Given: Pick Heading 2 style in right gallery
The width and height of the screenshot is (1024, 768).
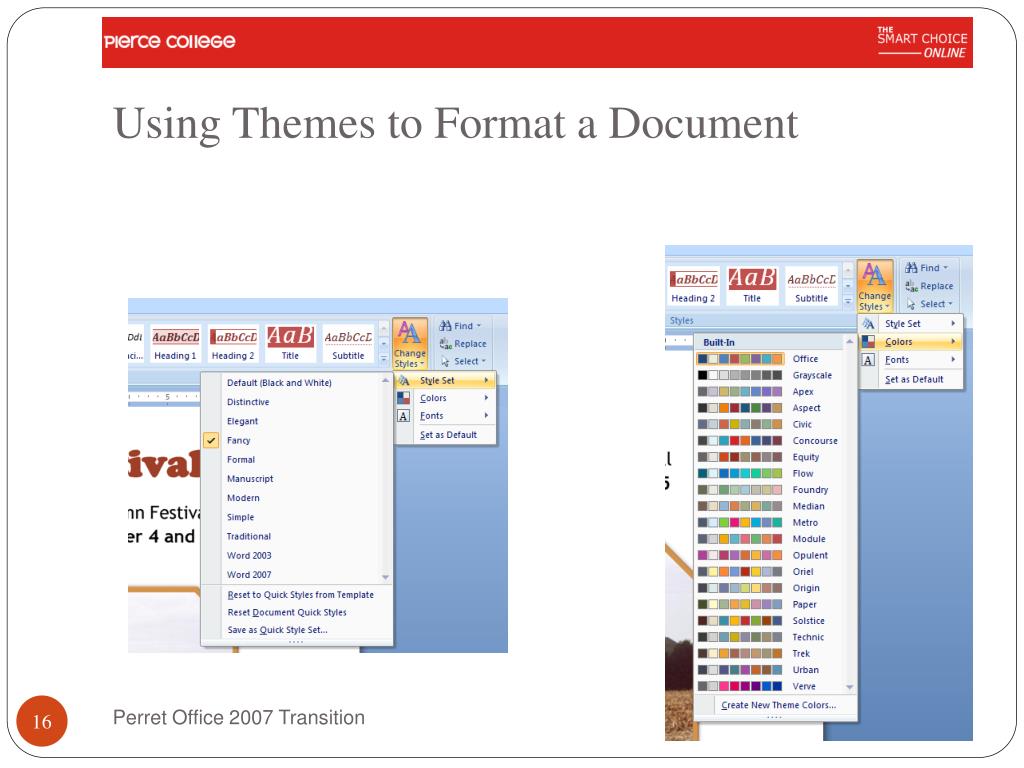Looking at the screenshot, I should point(693,286).
